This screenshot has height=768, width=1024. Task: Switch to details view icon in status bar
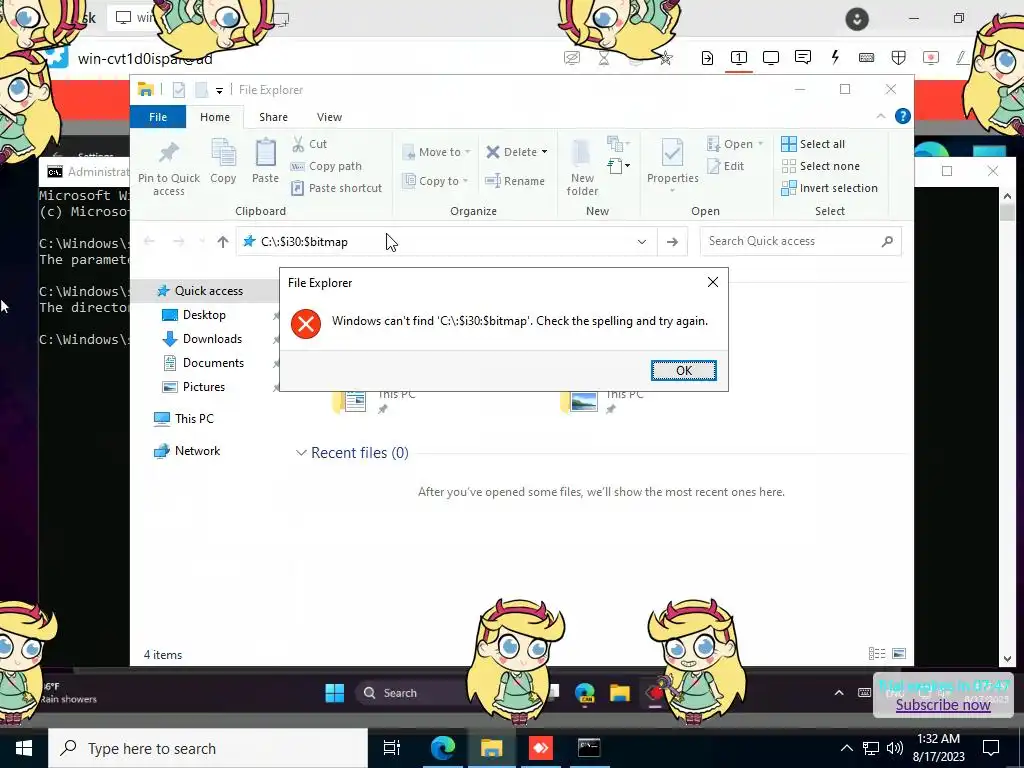pyautogui.click(x=876, y=654)
